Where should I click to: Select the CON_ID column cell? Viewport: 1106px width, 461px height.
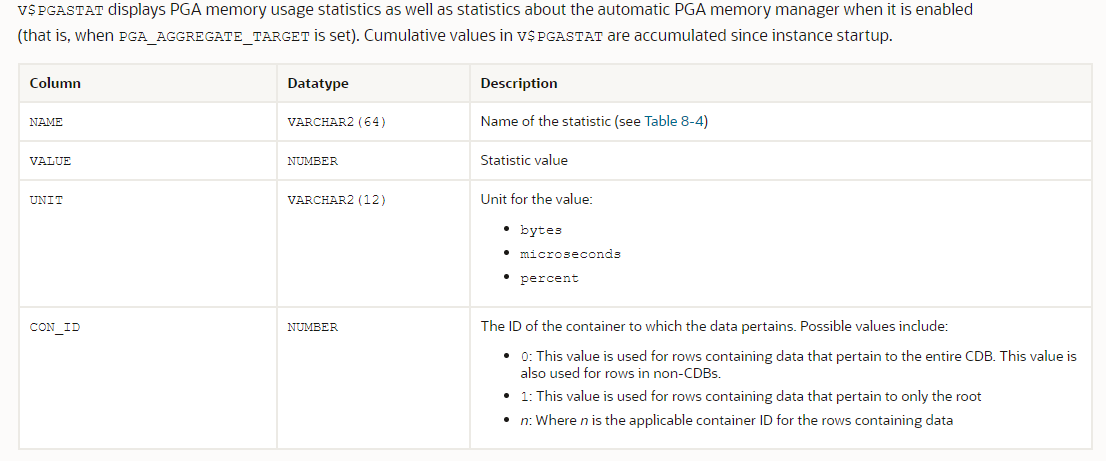tap(54, 327)
